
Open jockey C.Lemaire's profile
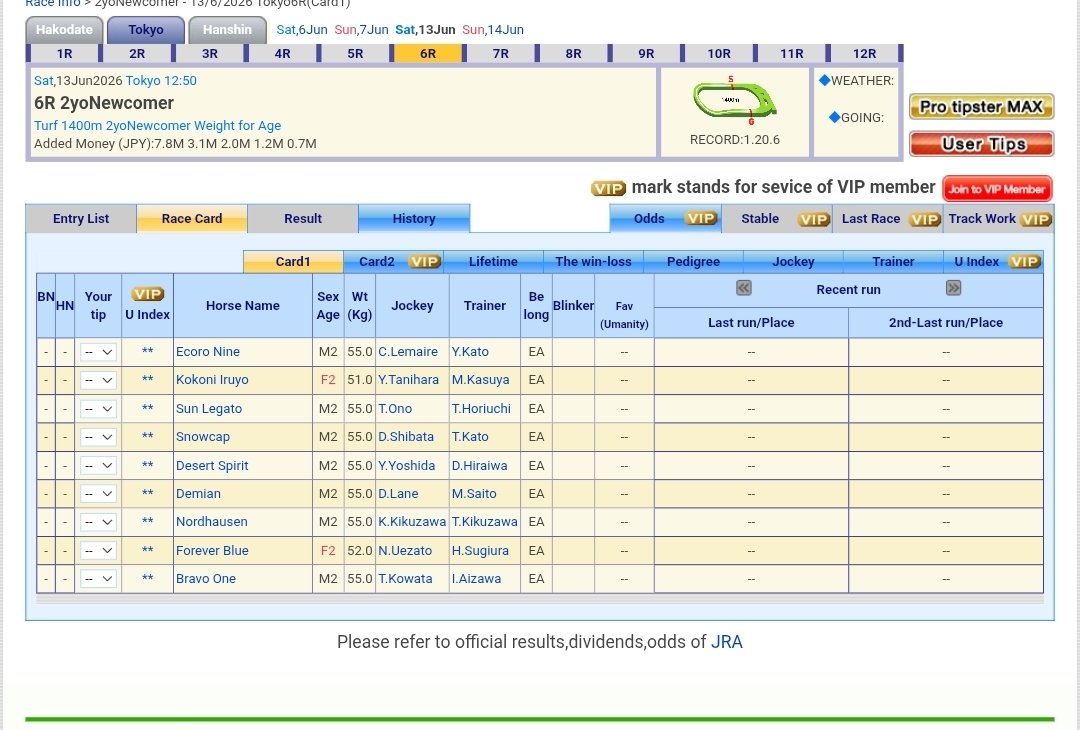408,352
